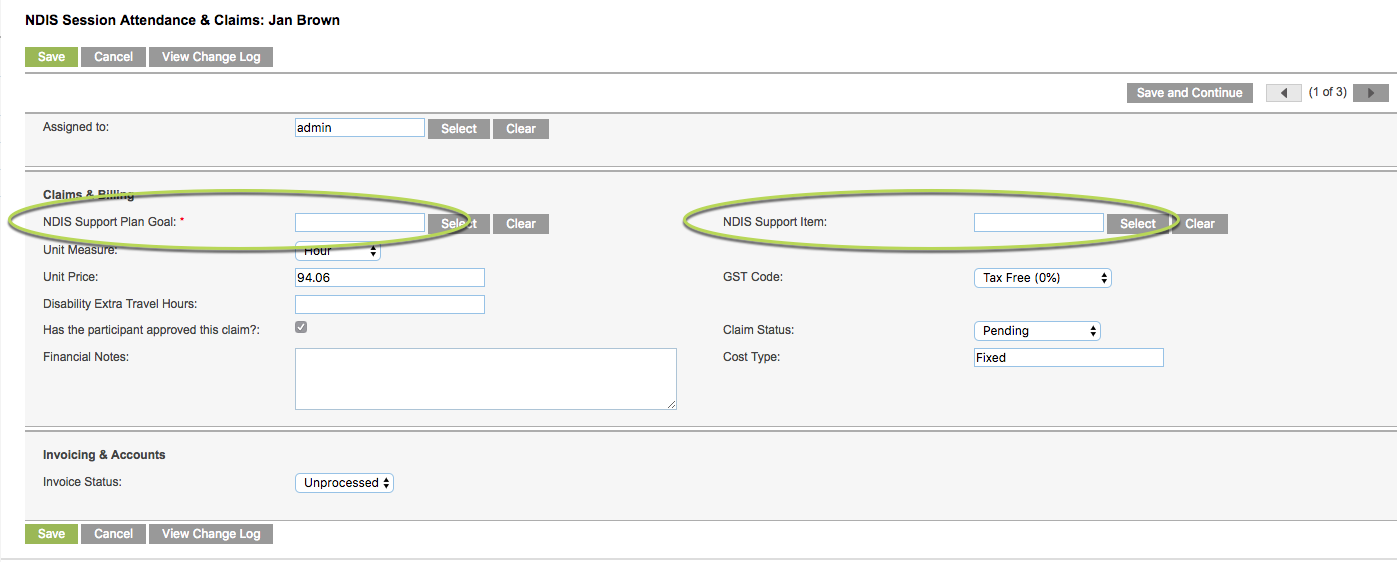Click the NDIS Support Plan Goal field

(x=360, y=222)
